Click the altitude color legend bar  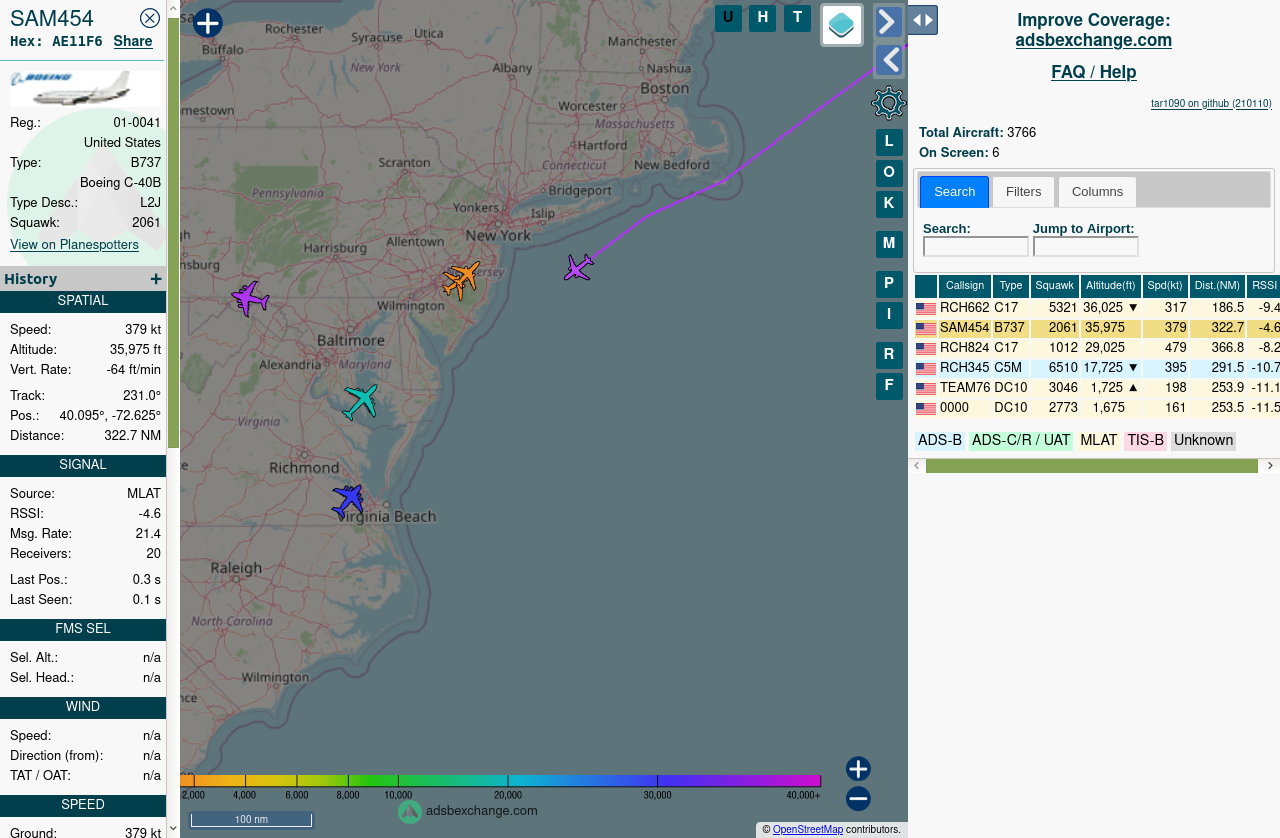pos(500,780)
